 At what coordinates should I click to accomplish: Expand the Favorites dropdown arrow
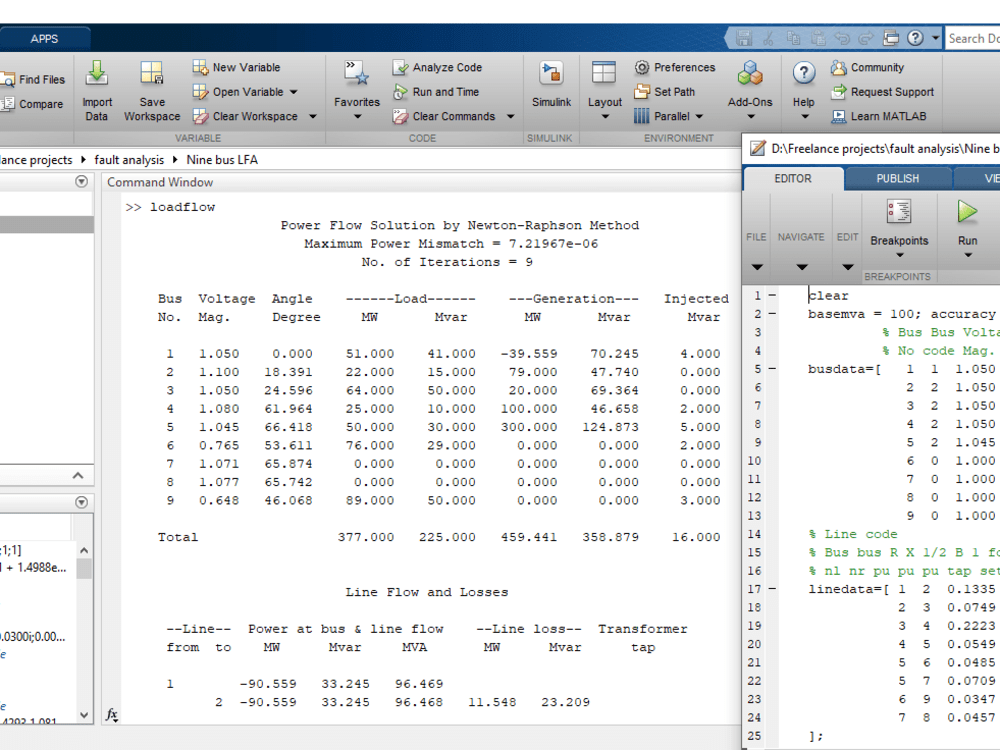click(x=357, y=117)
